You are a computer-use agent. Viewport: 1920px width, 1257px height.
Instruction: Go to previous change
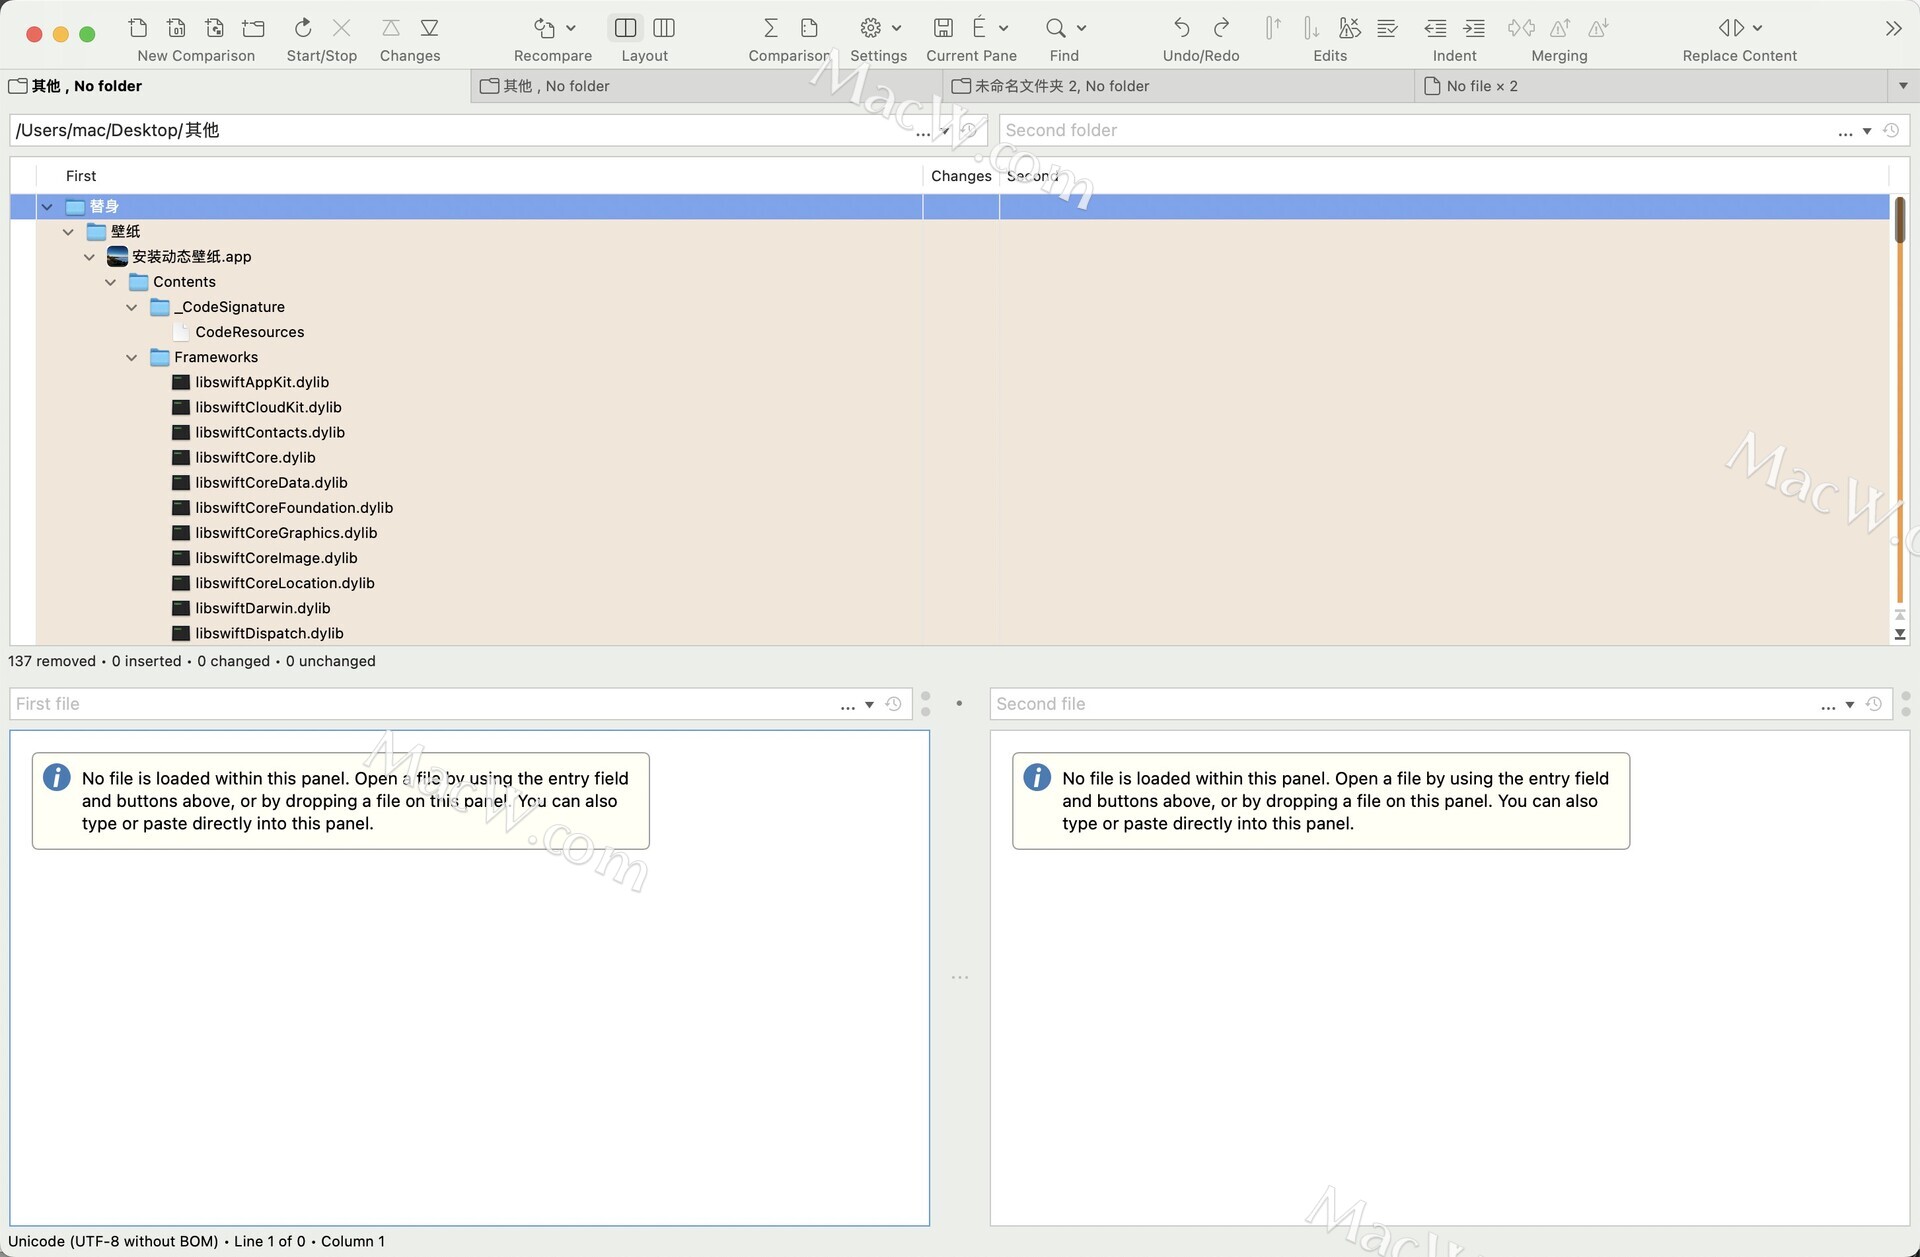391,28
